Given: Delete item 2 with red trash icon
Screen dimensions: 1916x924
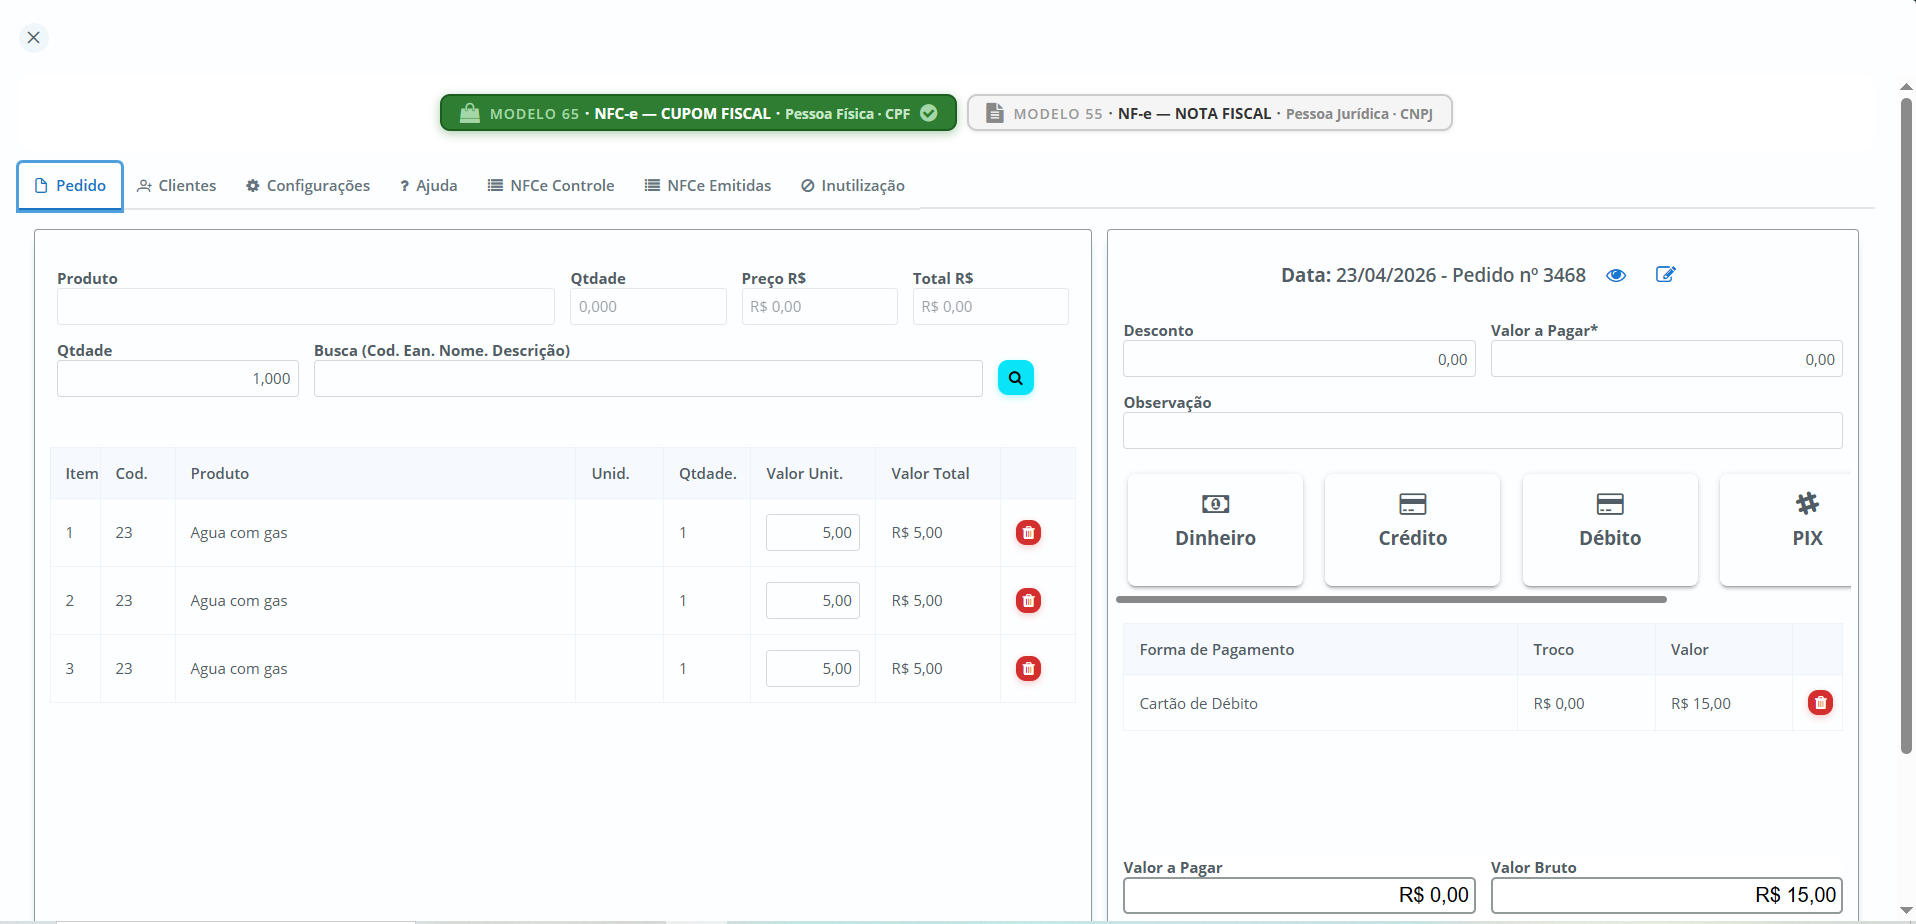Looking at the screenshot, I should 1028,601.
